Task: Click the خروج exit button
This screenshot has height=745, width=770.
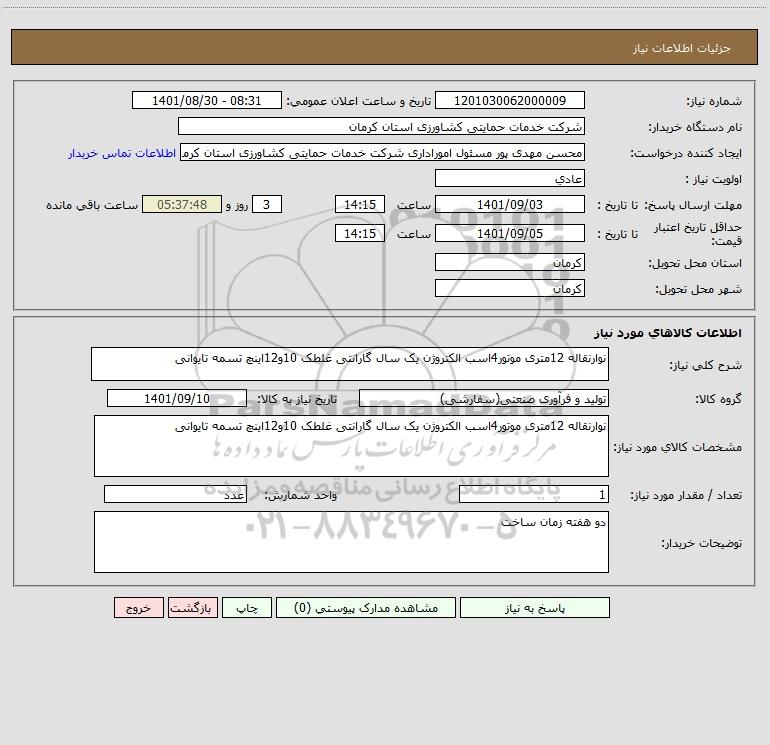Action: coord(138,607)
